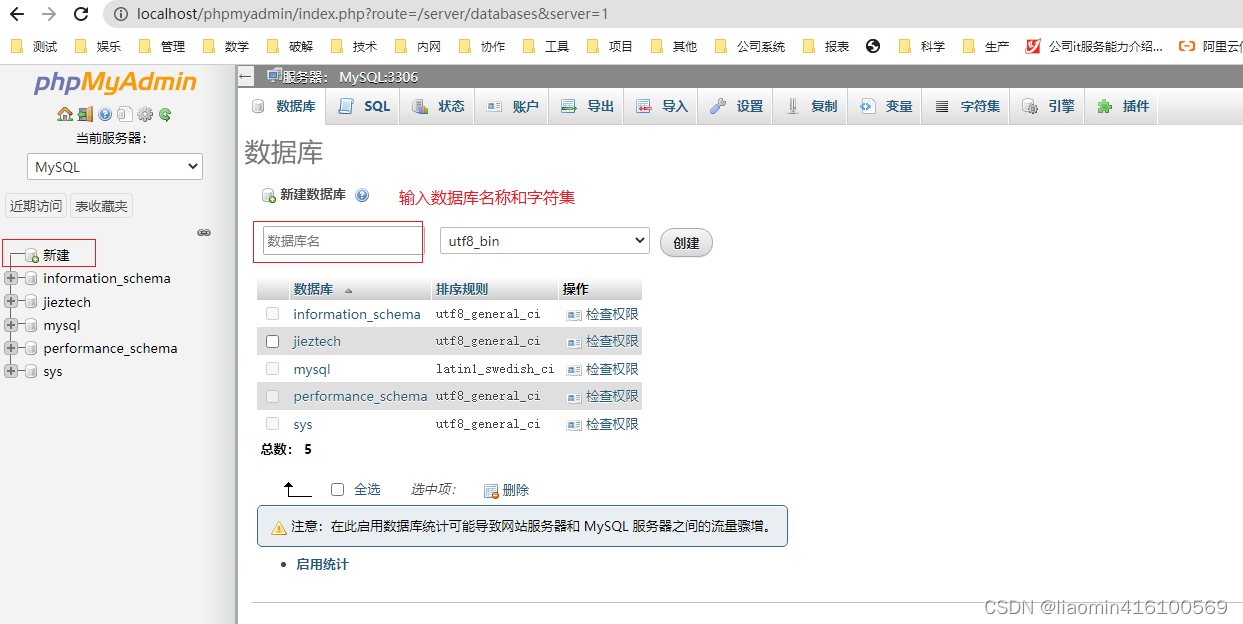Open the SQL tab
Screen dimensions: 1243x624
[x=364, y=106]
